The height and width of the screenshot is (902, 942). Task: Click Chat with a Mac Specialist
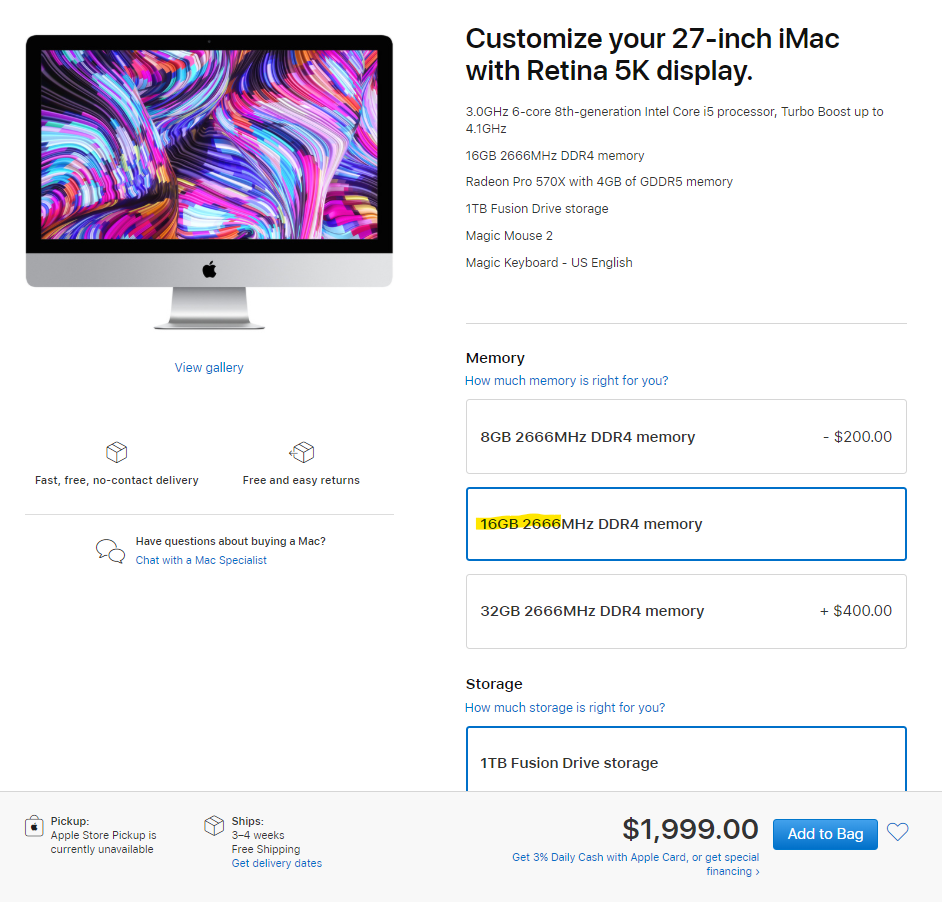201,560
